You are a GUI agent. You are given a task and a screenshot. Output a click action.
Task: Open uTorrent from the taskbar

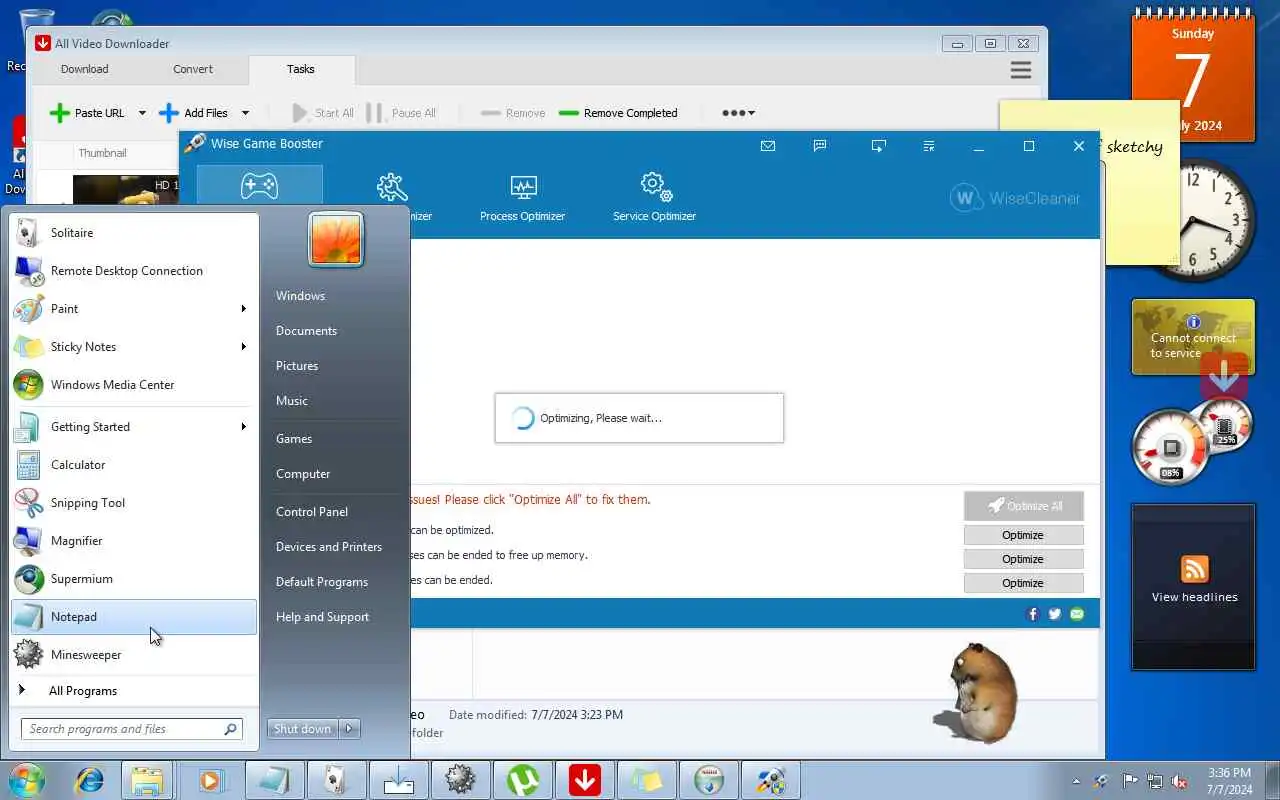click(x=522, y=780)
